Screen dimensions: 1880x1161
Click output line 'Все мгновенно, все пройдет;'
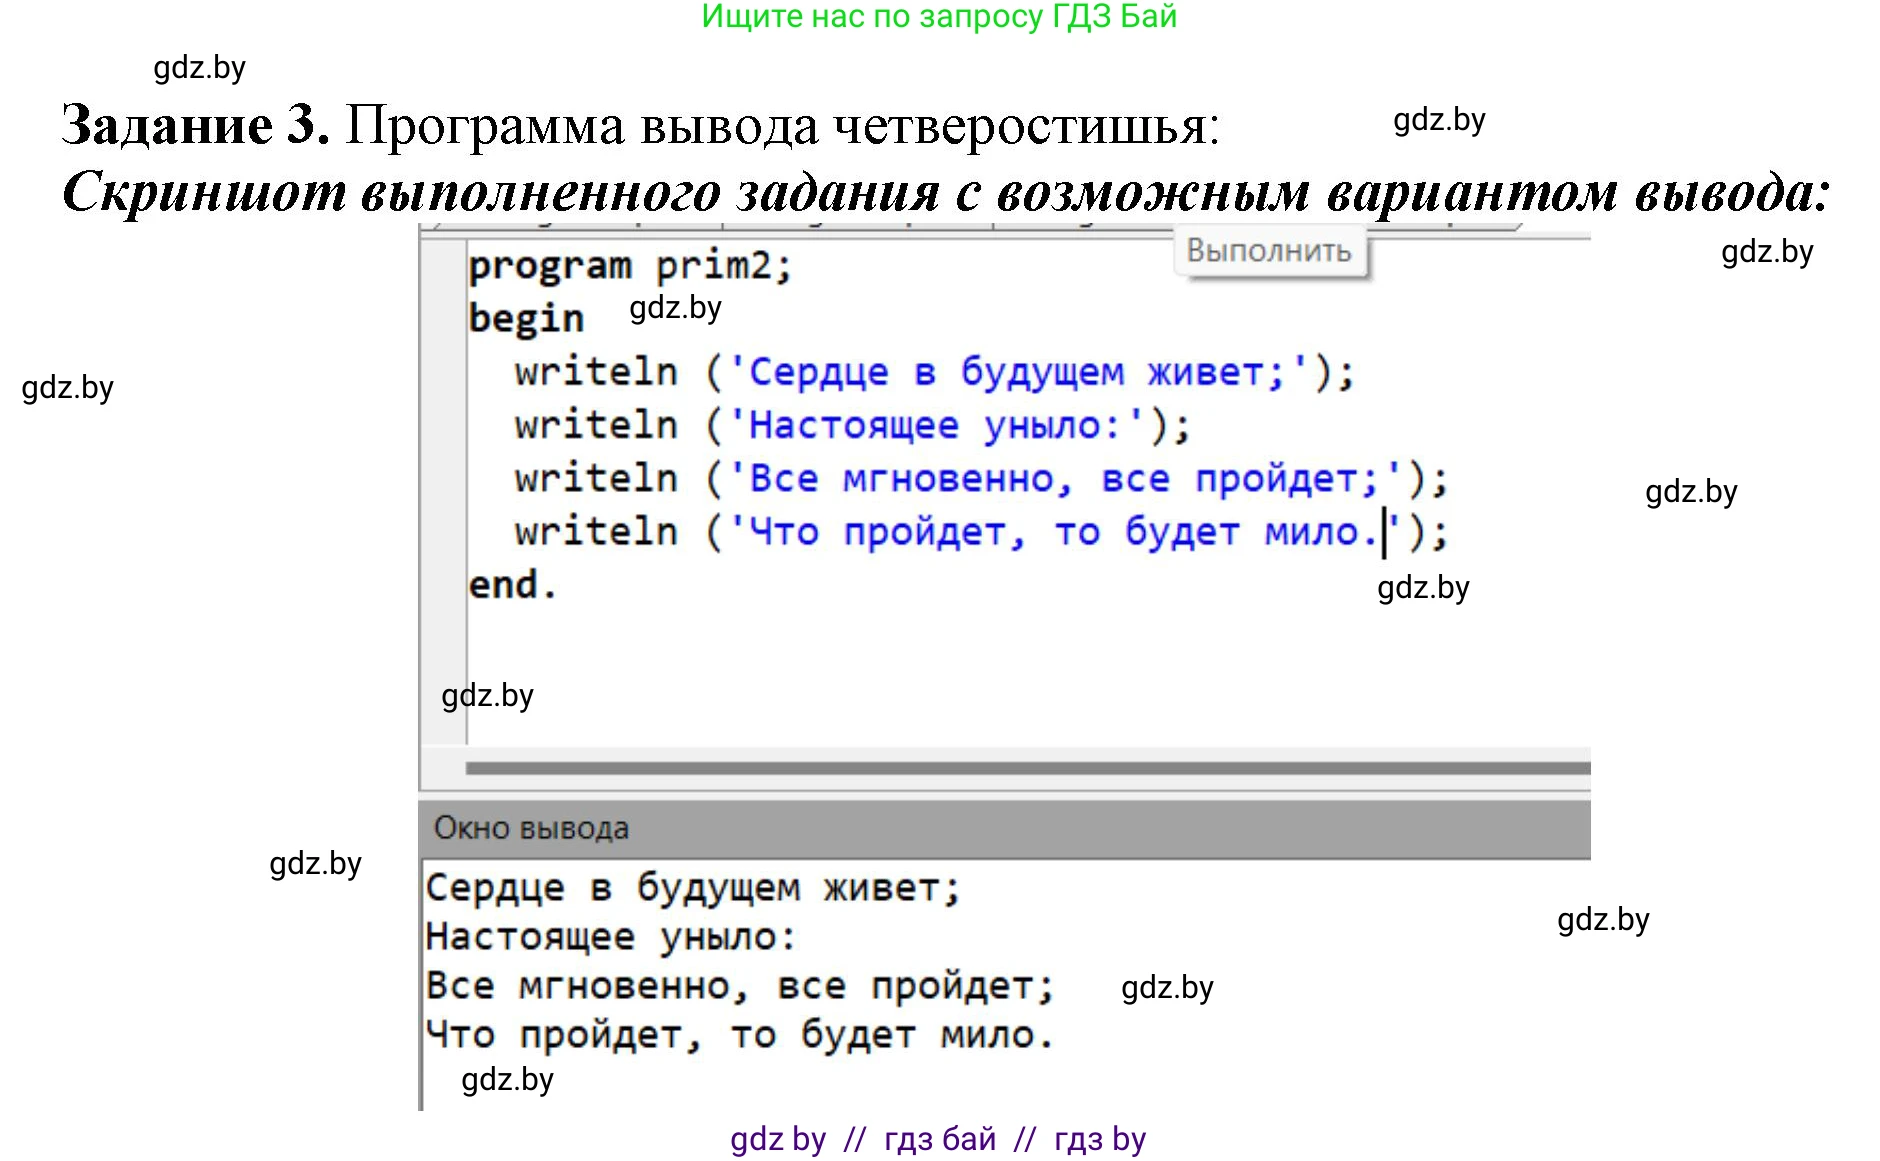740,986
